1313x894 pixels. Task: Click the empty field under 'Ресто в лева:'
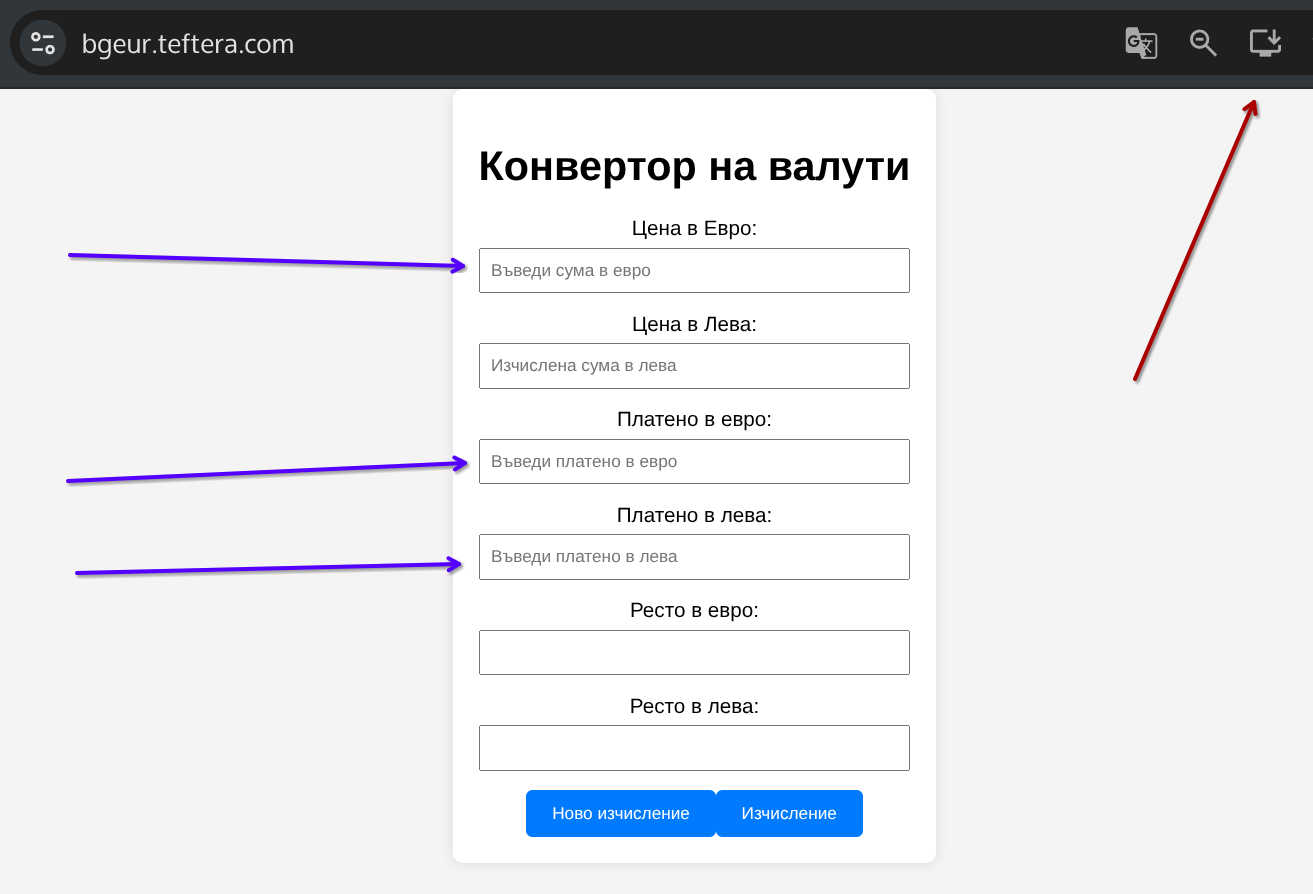pyautogui.click(x=694, y=748)
